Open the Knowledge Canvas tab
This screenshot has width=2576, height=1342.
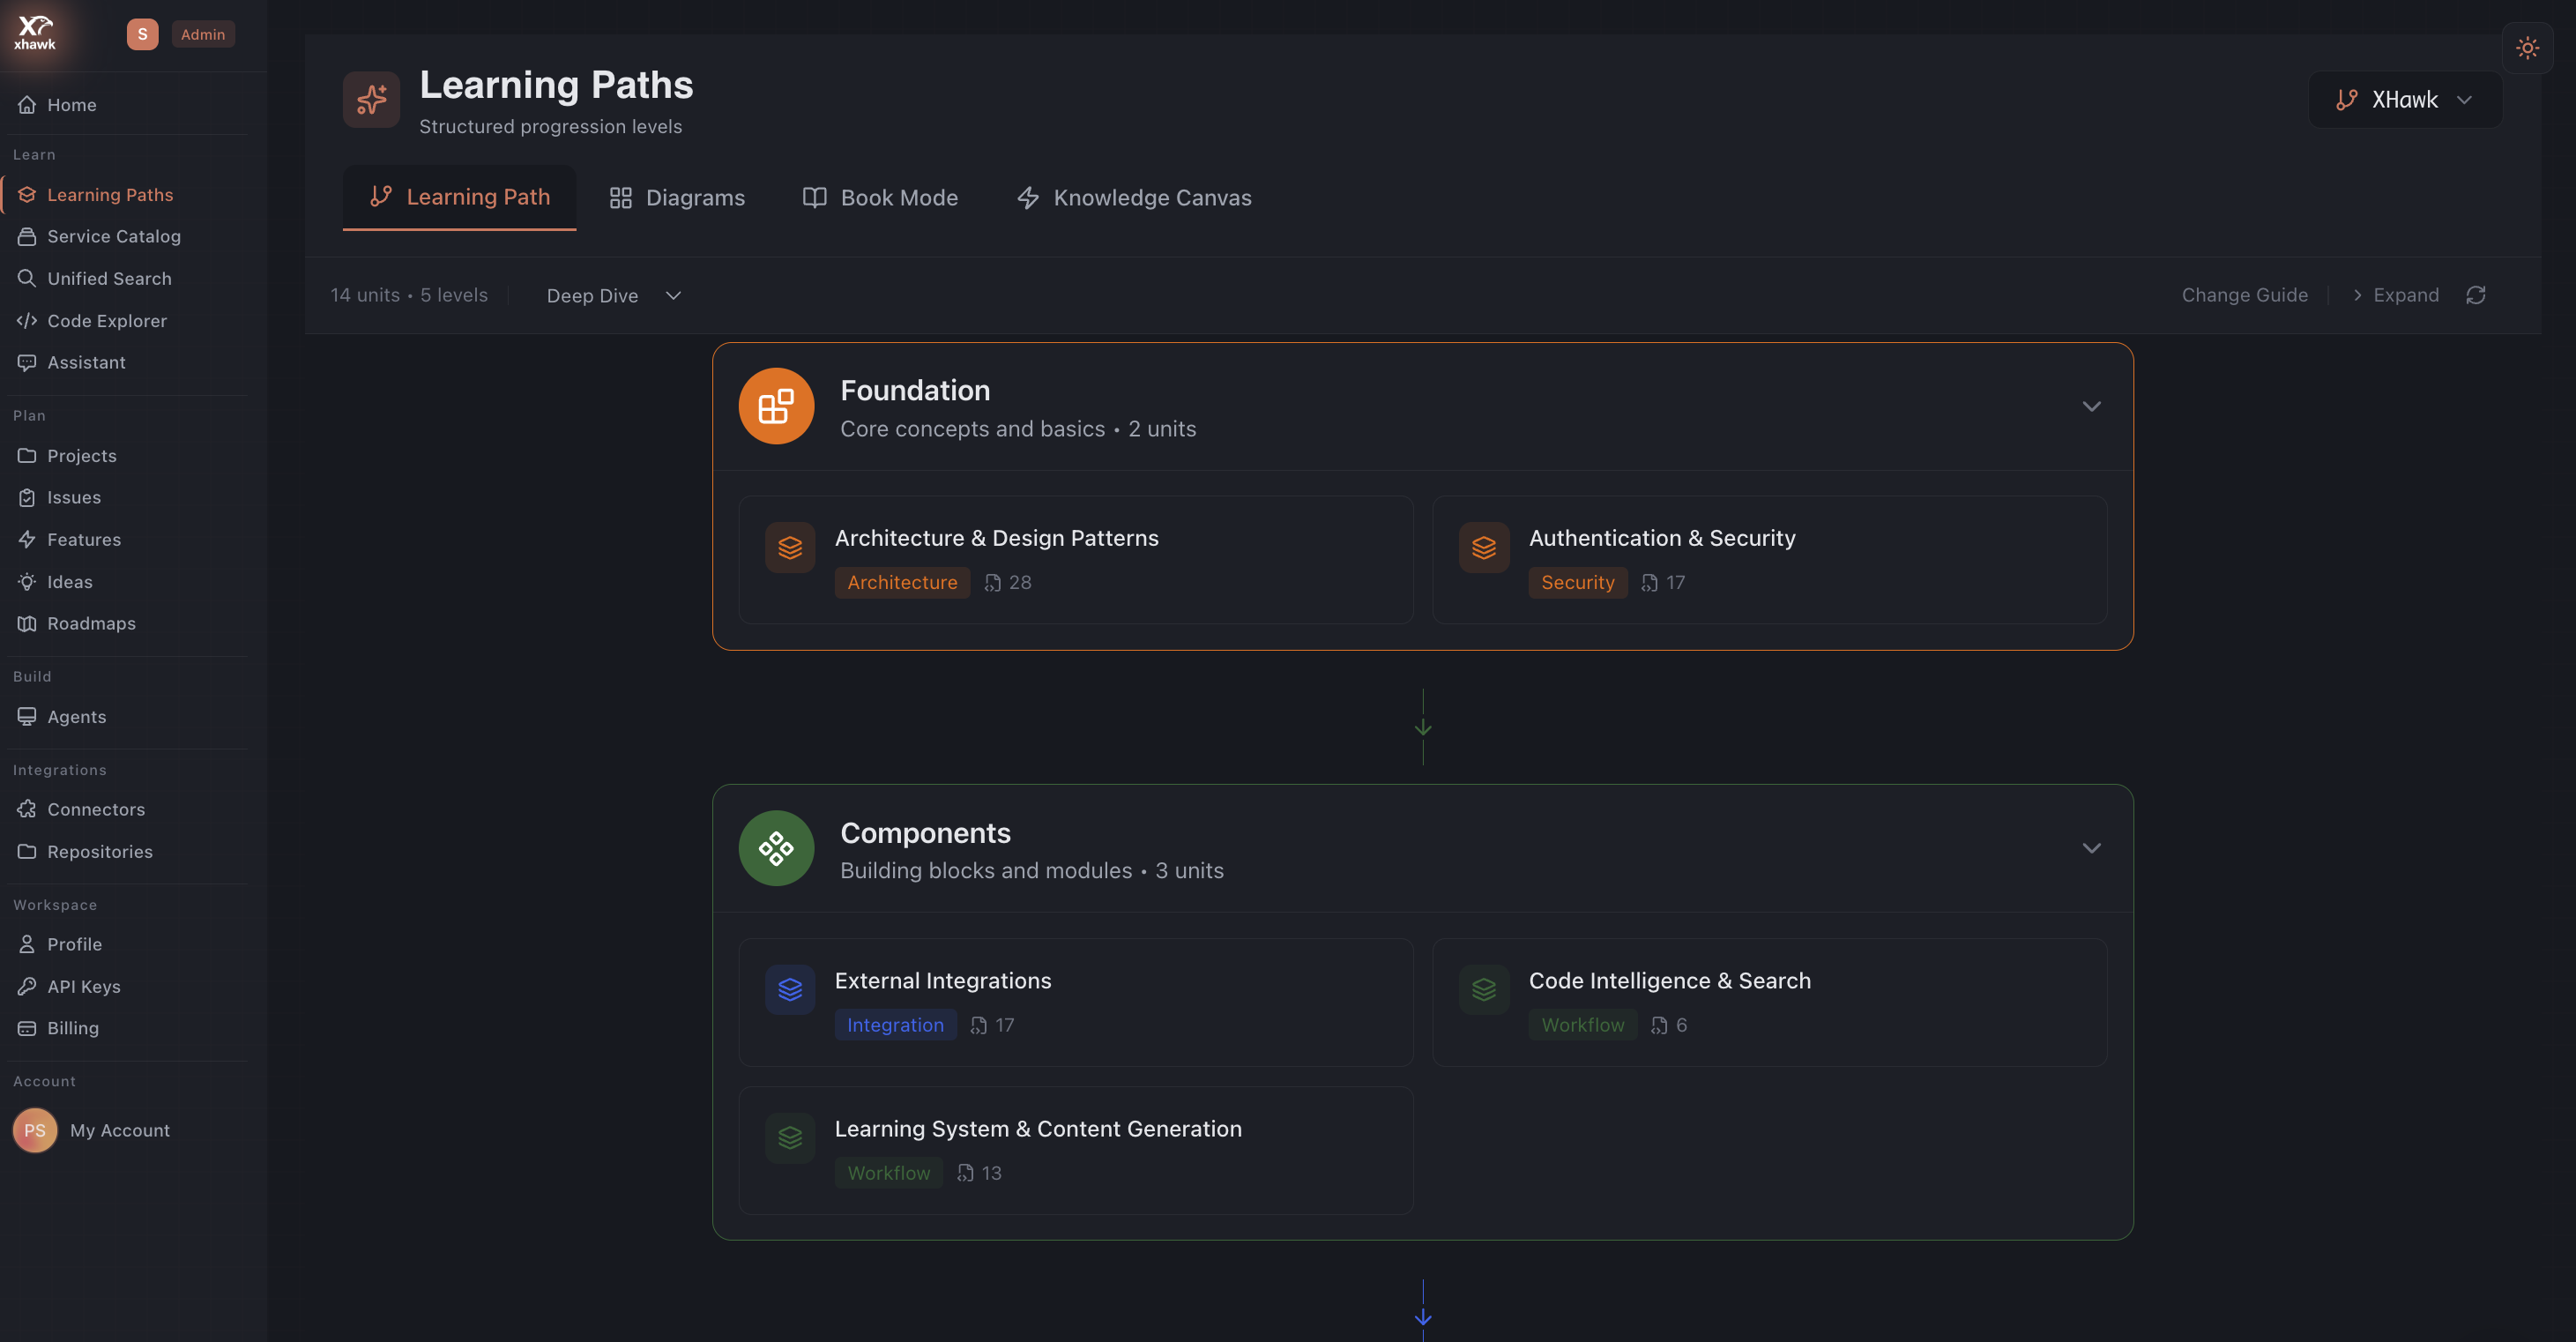coord(1134,197)
